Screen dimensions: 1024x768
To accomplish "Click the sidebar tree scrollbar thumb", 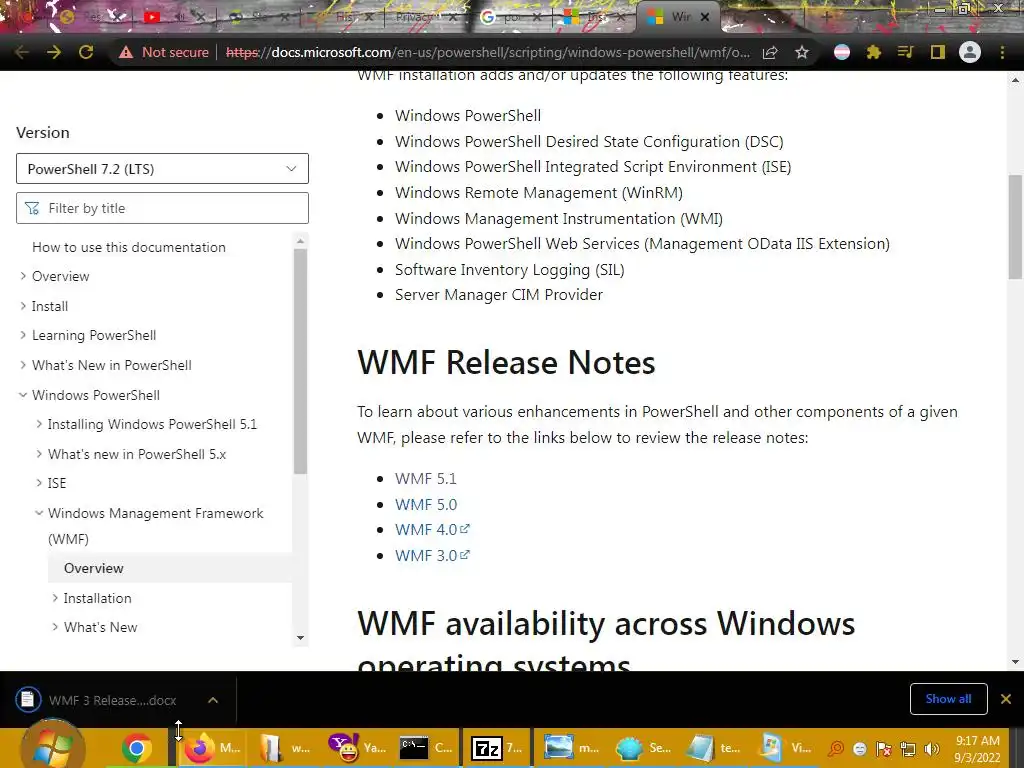I will pyautogui.click(x=300, y=360).
